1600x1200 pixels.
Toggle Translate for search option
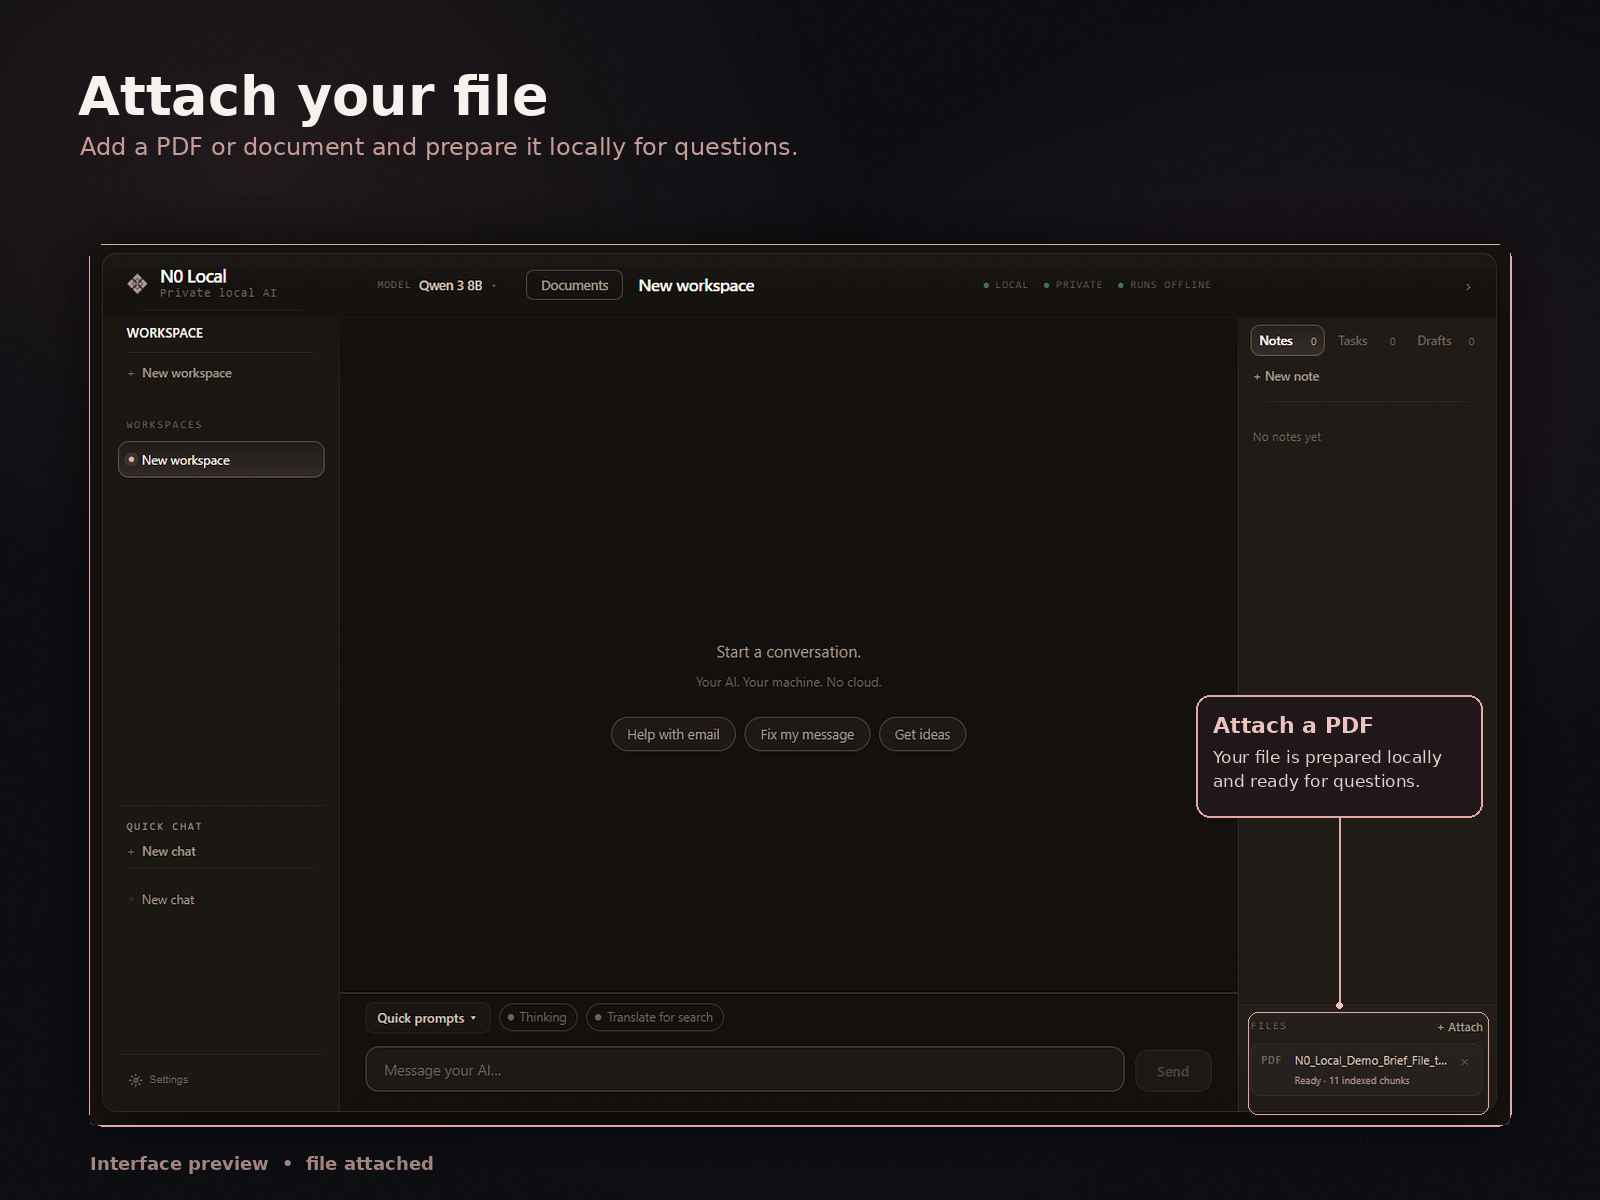655,1017
